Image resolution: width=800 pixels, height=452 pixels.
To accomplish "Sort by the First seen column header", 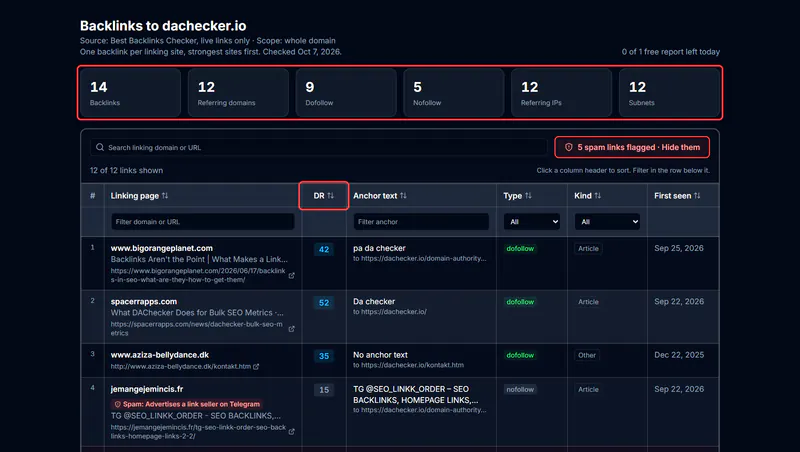I will [x=672, y=195].
